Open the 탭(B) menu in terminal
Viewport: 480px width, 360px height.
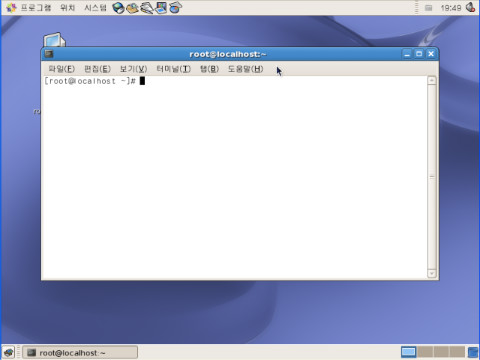click(209, 69)
